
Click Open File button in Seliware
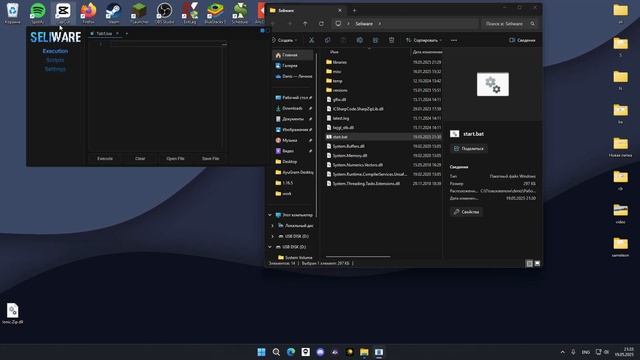175,158
